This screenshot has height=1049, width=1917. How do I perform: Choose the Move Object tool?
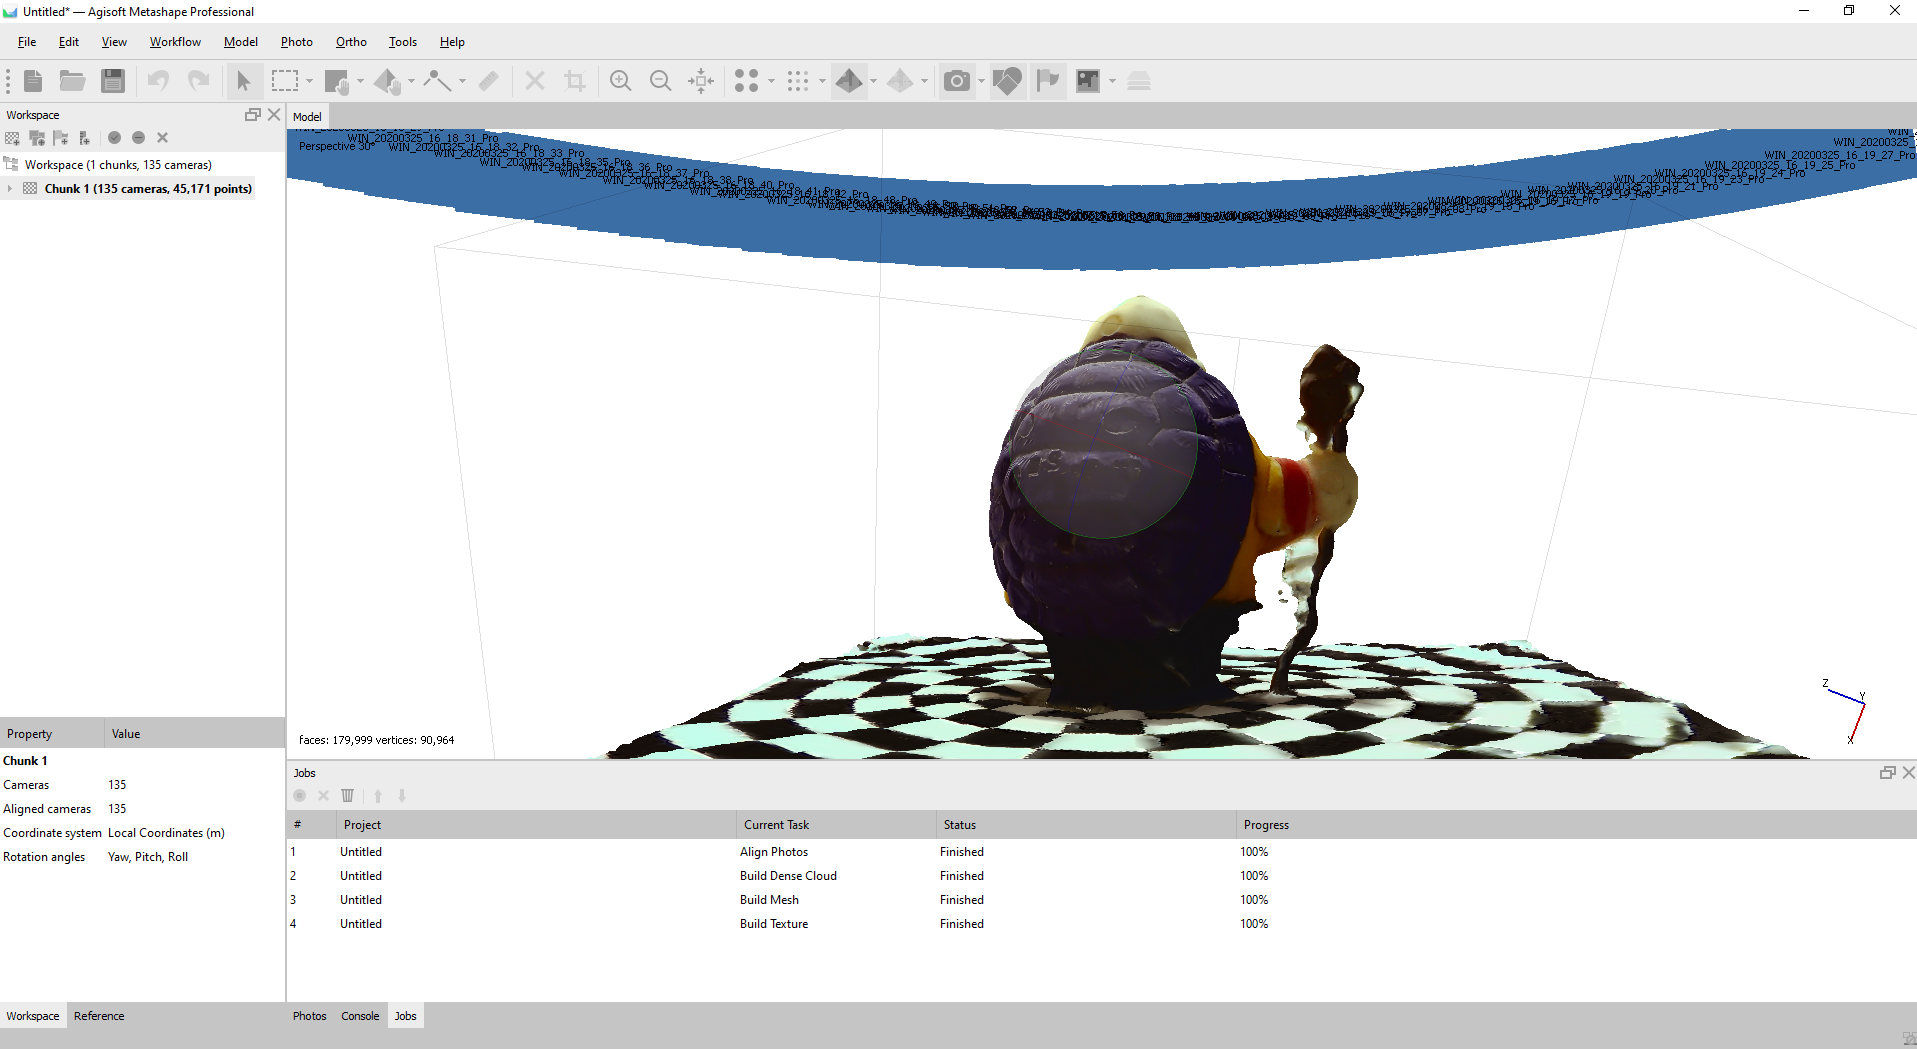point(387,81)
